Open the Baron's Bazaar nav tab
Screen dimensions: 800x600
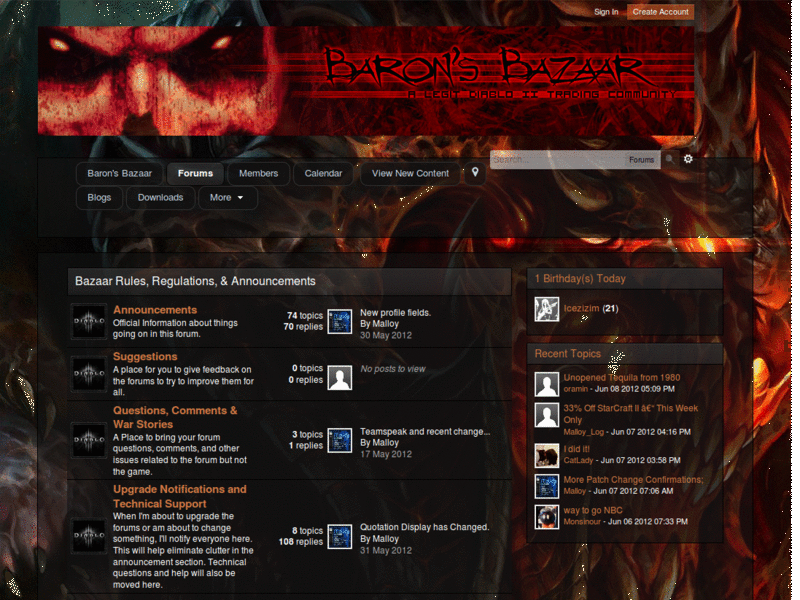(119, 173)
